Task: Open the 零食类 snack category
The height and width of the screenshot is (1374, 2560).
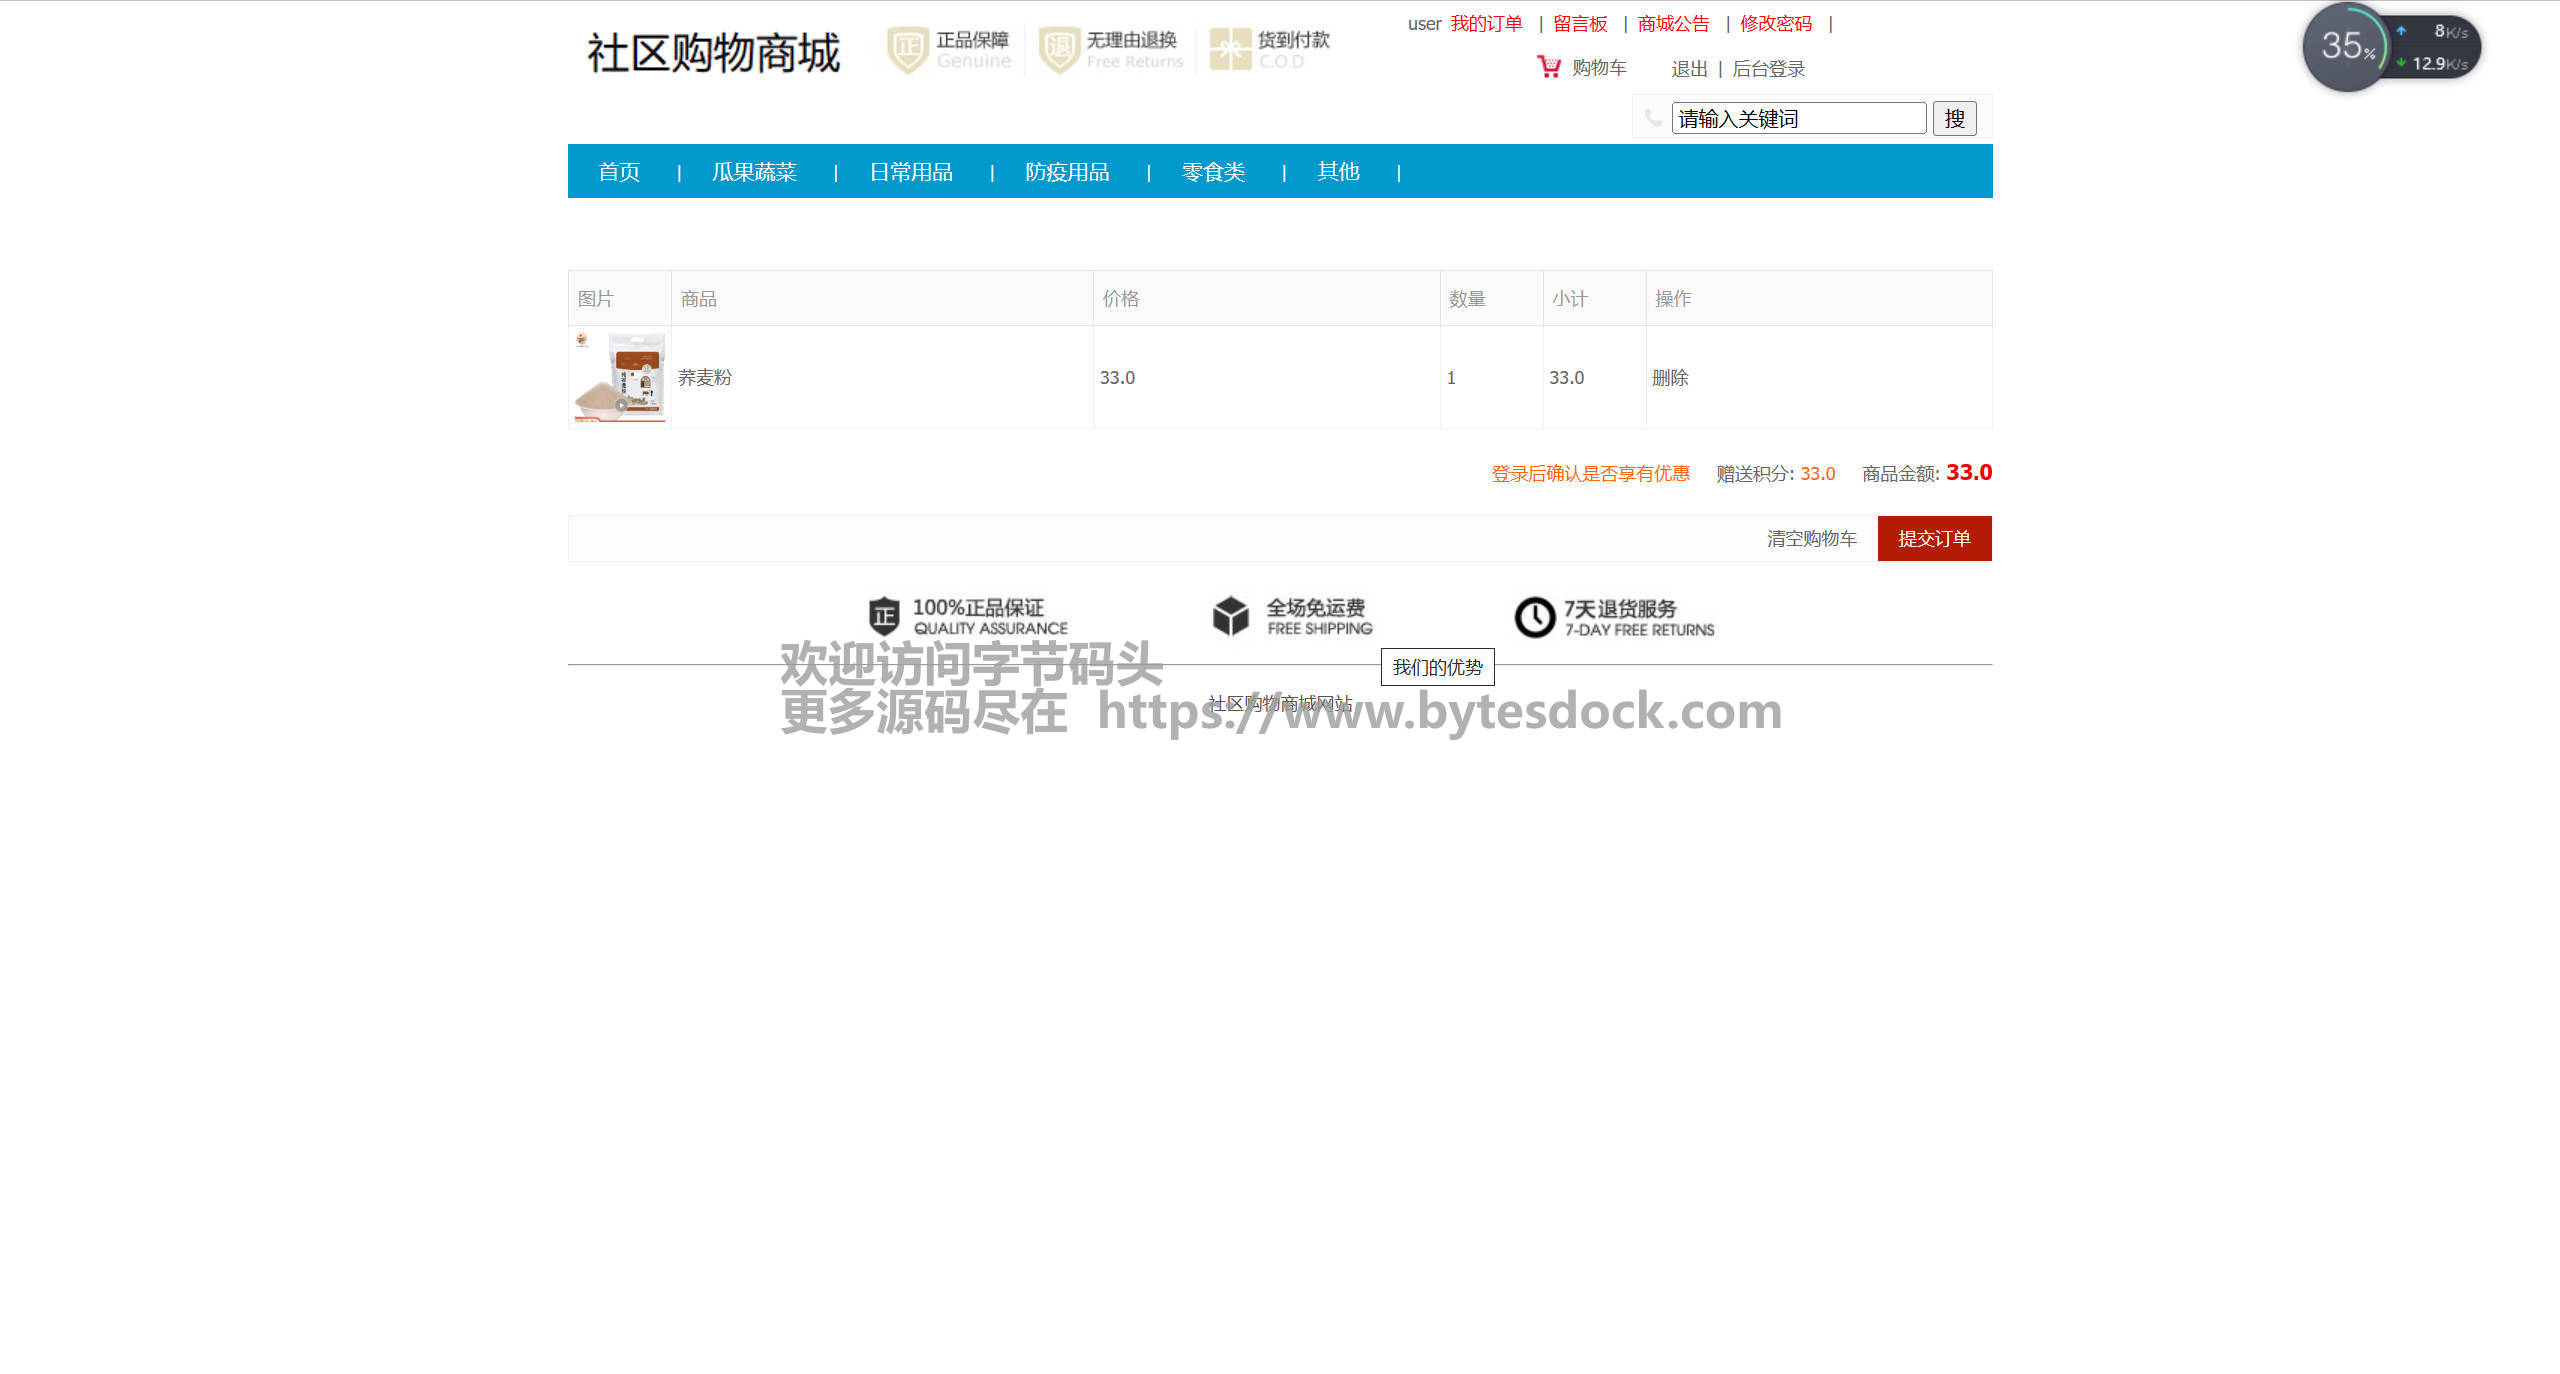Action: pos(1213,172)
